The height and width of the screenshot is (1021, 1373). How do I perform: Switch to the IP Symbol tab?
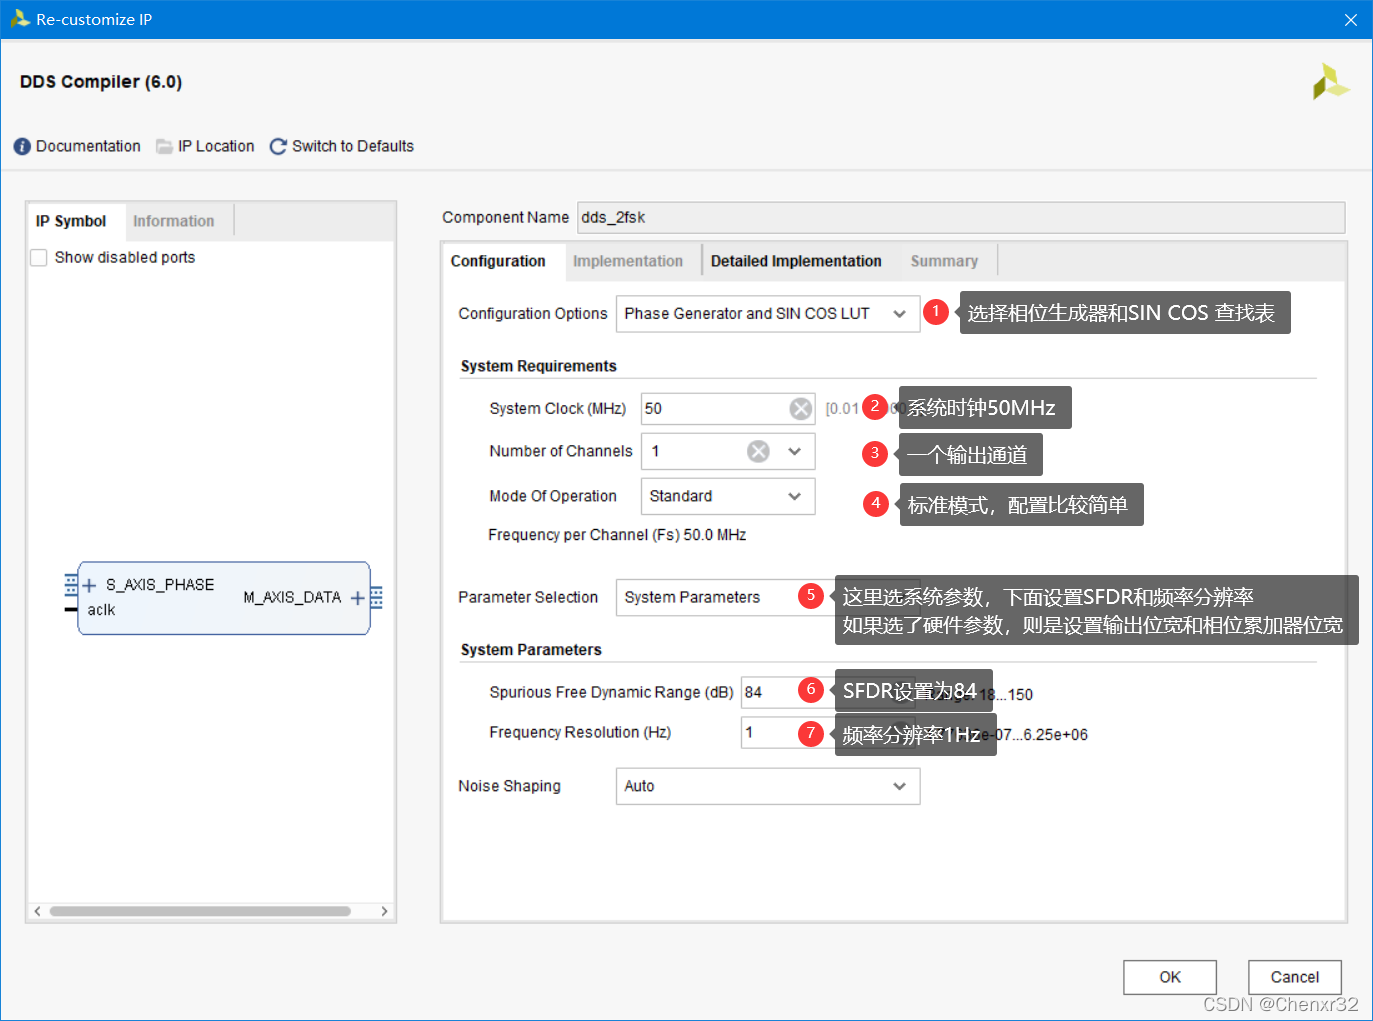(71, 221)
